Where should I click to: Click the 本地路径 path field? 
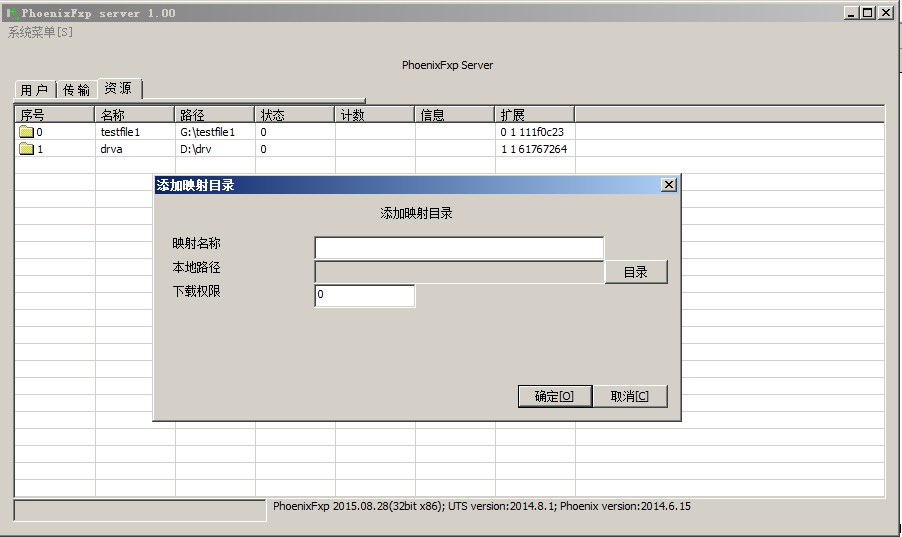[459, 272]
